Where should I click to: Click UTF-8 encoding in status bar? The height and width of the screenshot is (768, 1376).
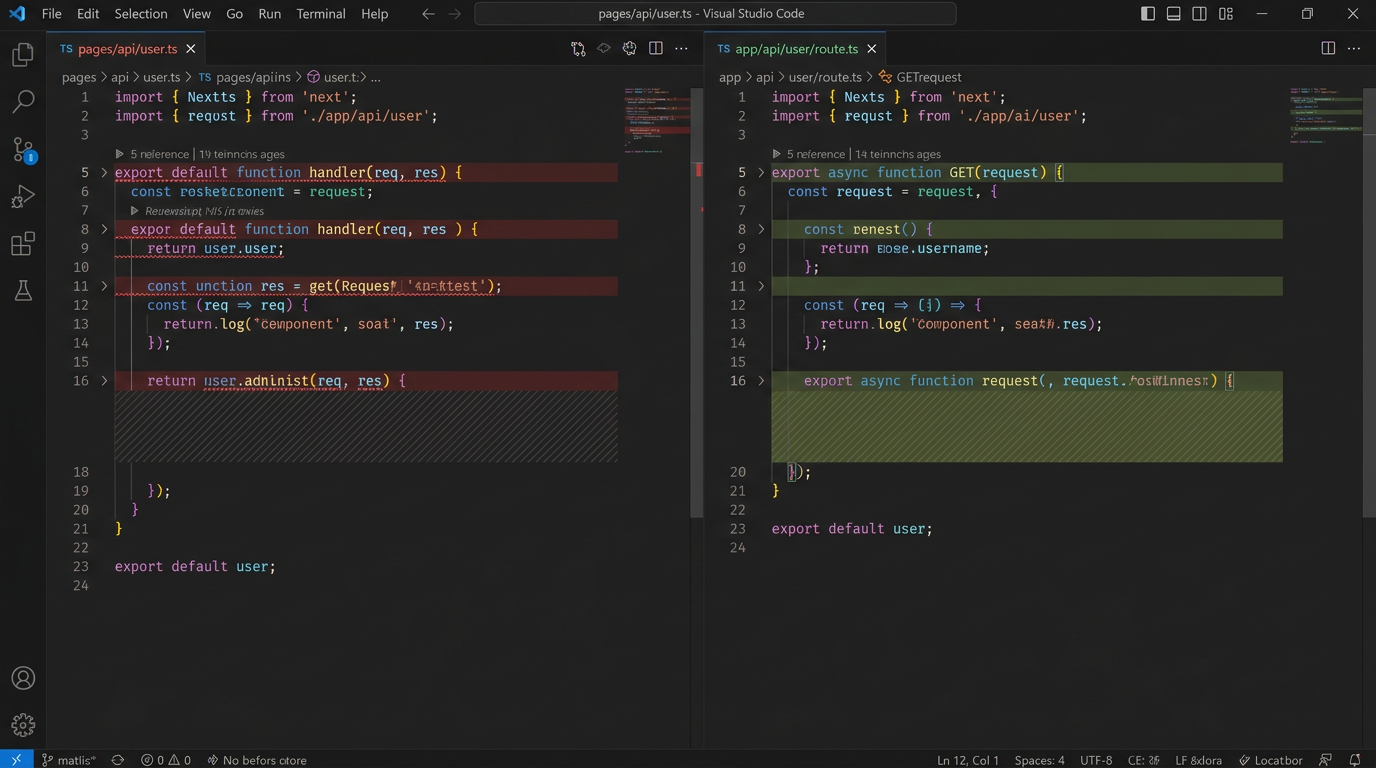(1096, 760)
